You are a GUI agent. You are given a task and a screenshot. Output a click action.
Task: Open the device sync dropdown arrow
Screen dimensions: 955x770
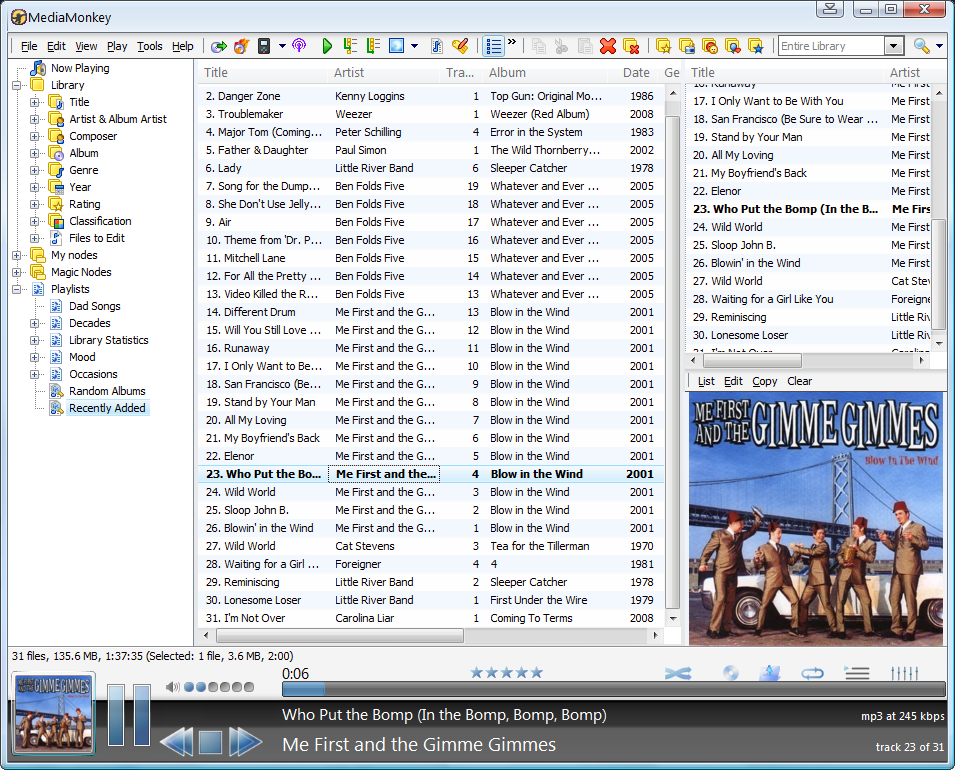coord(282,46)
